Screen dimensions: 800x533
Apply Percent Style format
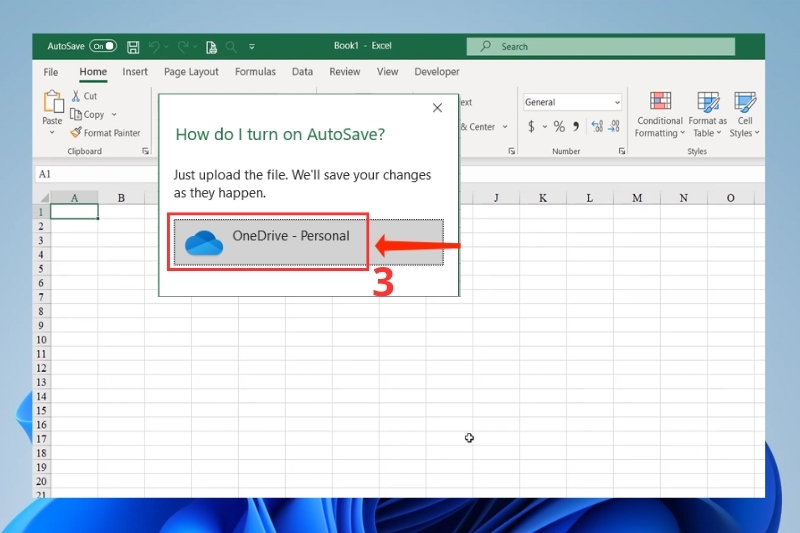coord(559,126)
